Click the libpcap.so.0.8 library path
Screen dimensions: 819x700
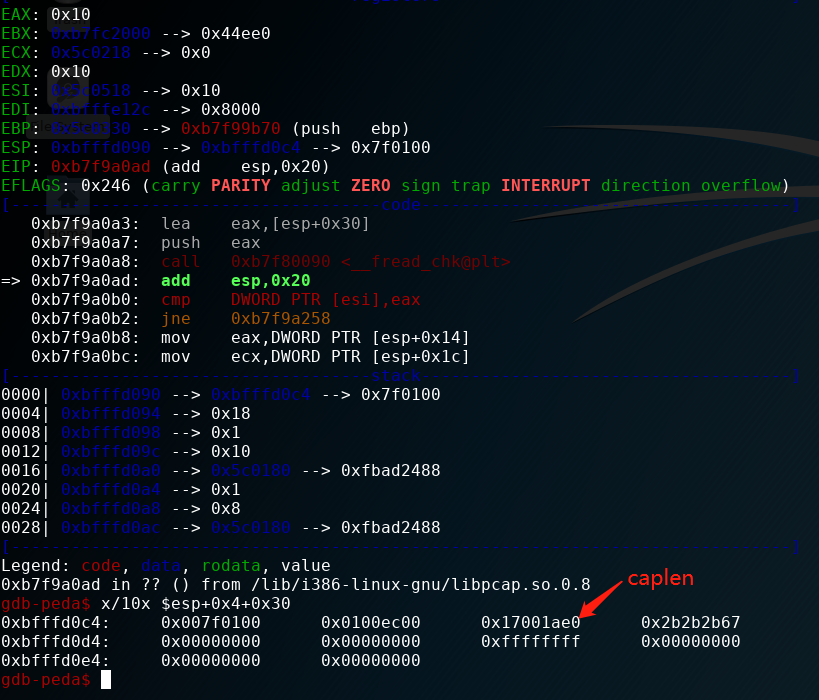tap(421, 585)
